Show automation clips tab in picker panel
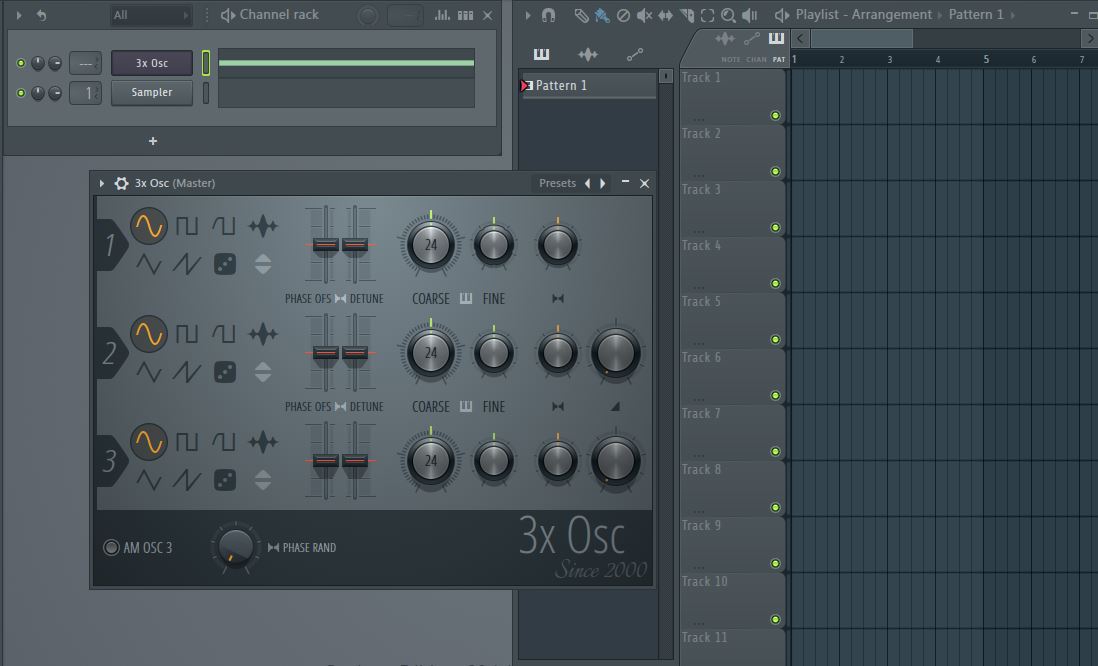This screenshot has height=666, width=1098. tap(634, 54)
